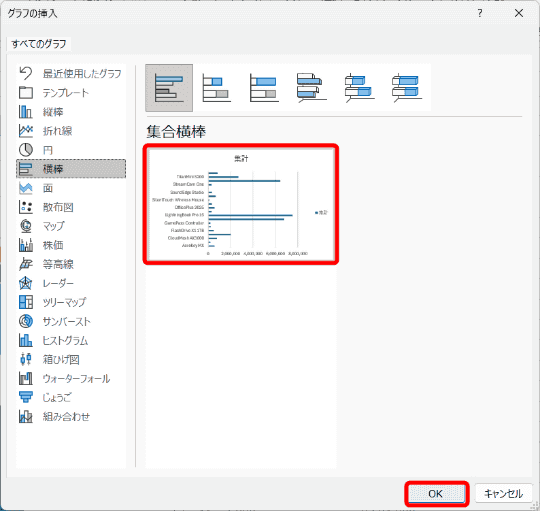The height and width of the screenshot is (511, 540).
Task: Open the 縦棒 column chart category
Action: 71,112
